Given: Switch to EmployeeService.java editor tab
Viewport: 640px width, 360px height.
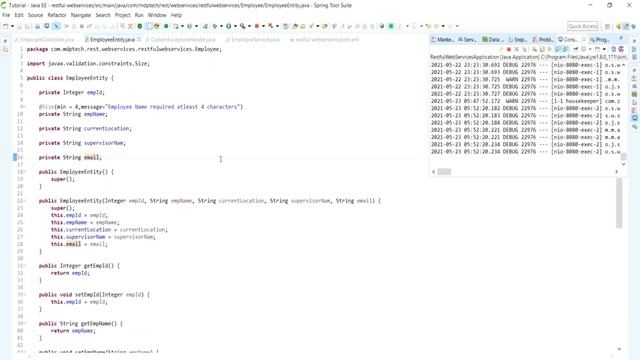Looking at the screenshot, I should [x=252, y=40].
